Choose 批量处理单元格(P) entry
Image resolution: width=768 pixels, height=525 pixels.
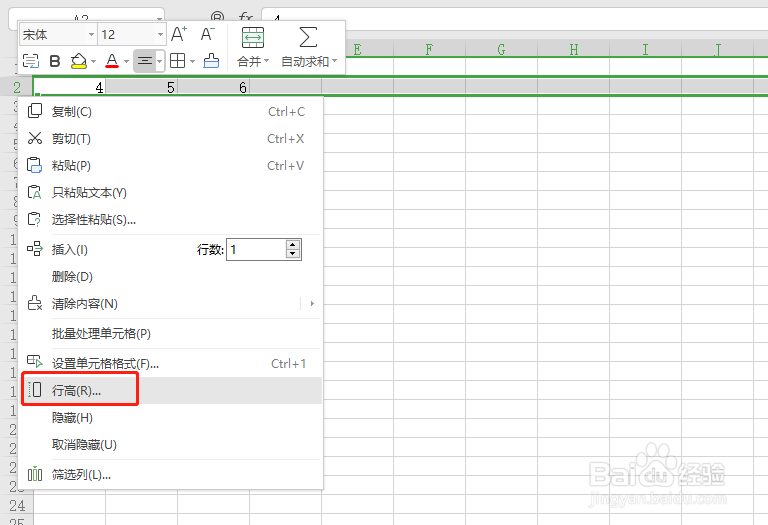170,334
